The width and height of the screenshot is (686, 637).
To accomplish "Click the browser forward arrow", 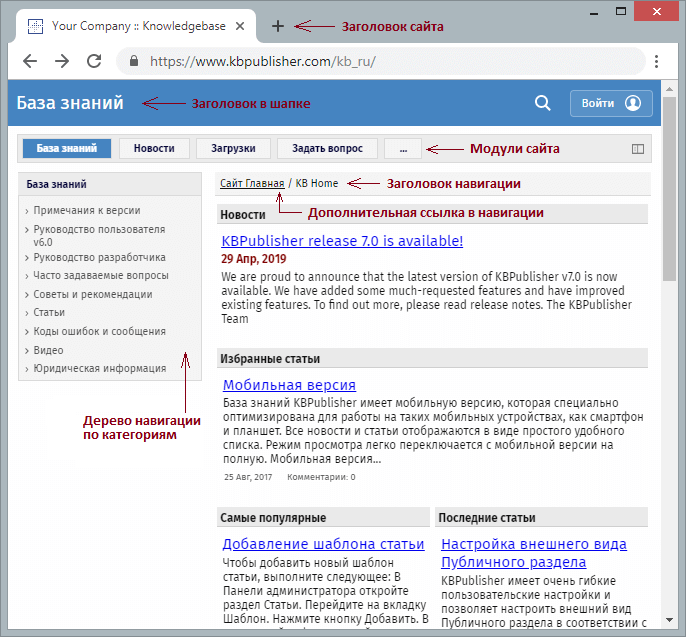I will [62, 61].
